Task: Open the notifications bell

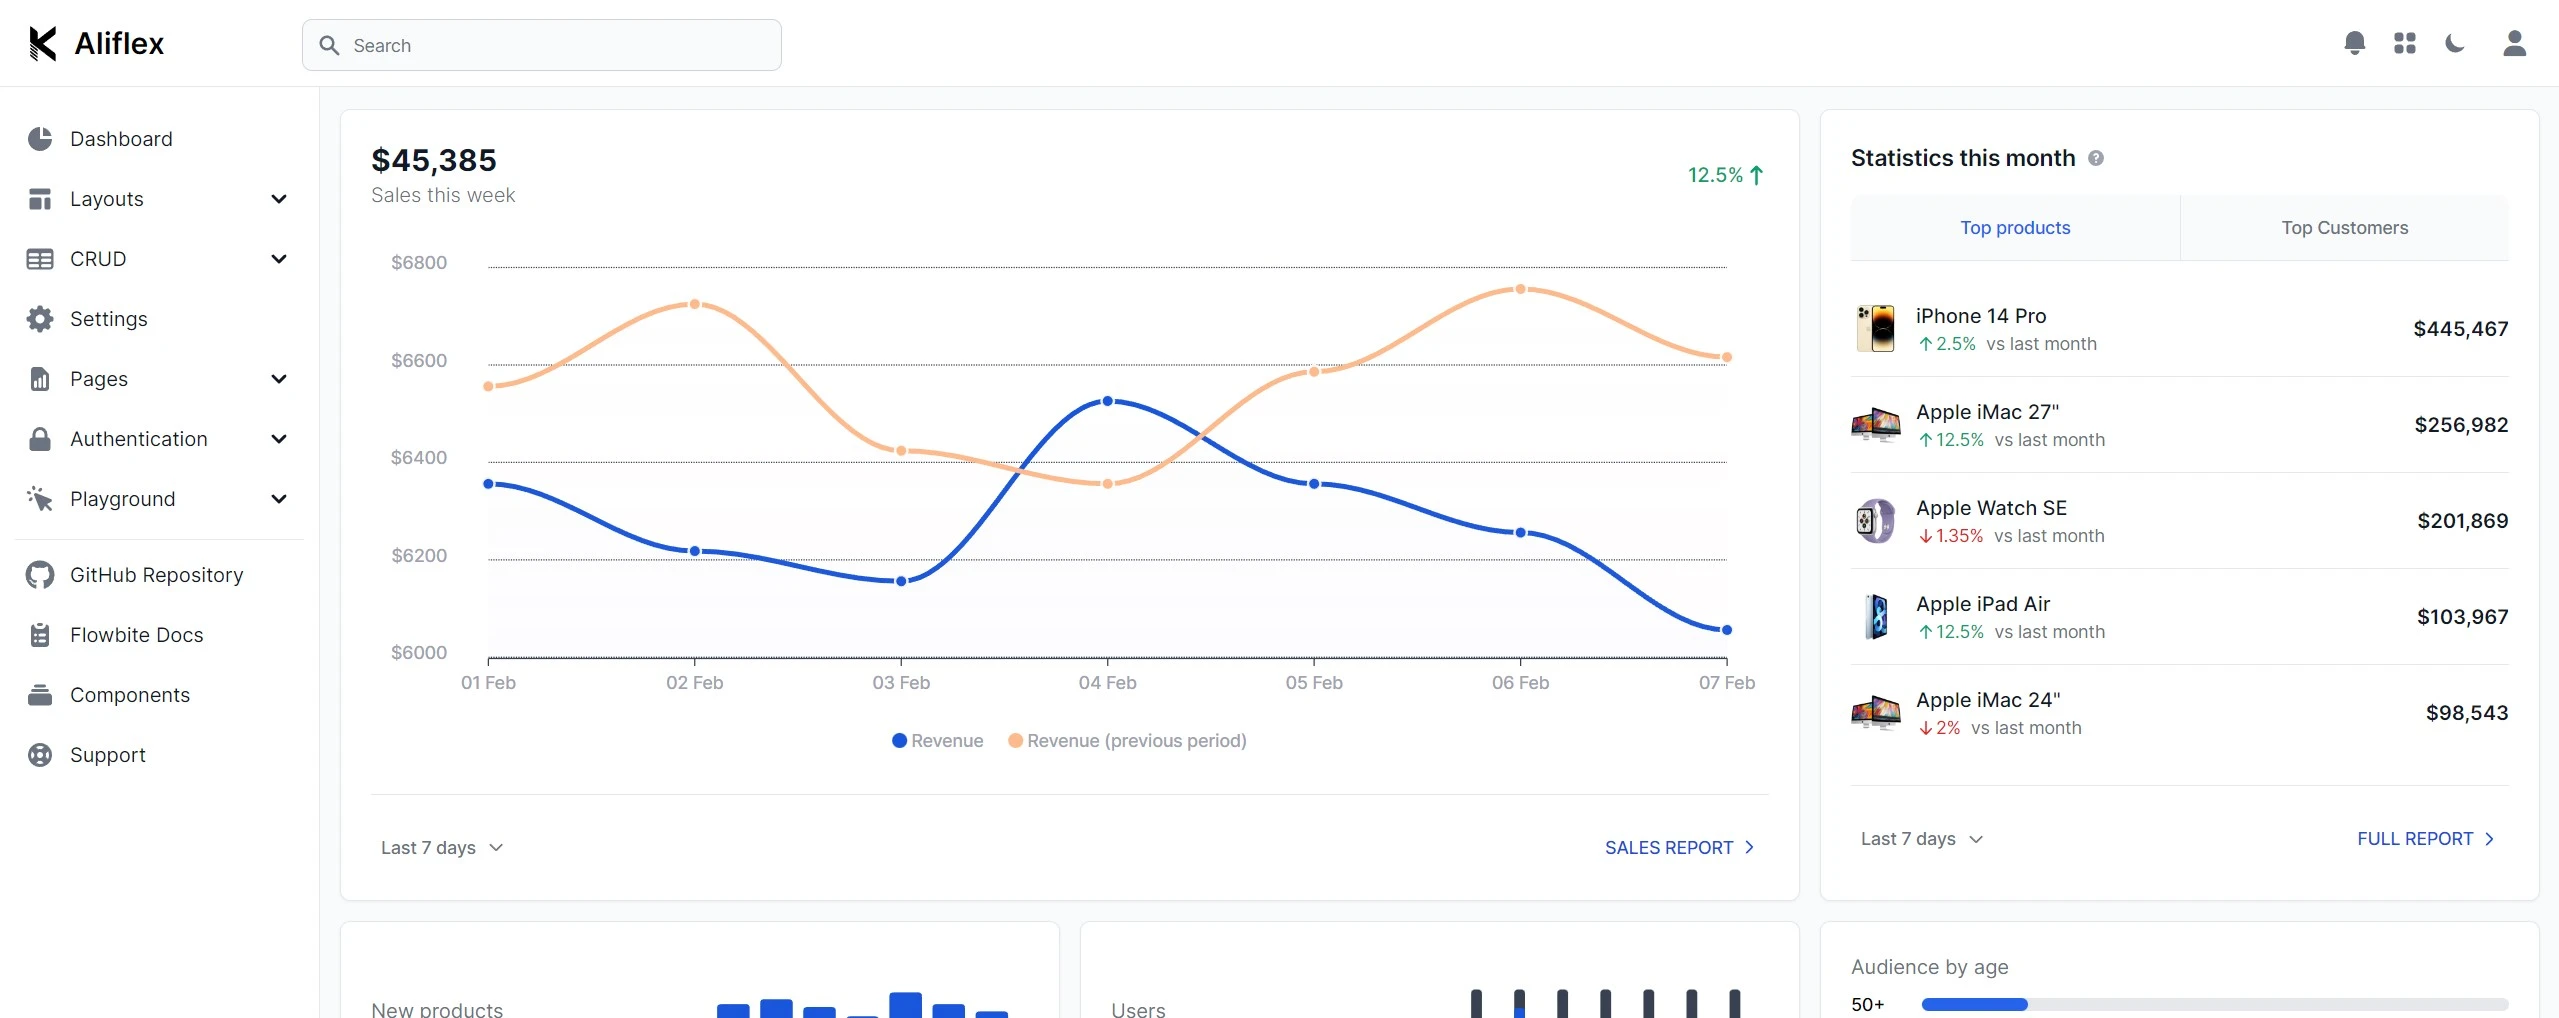Action: 2355,43
